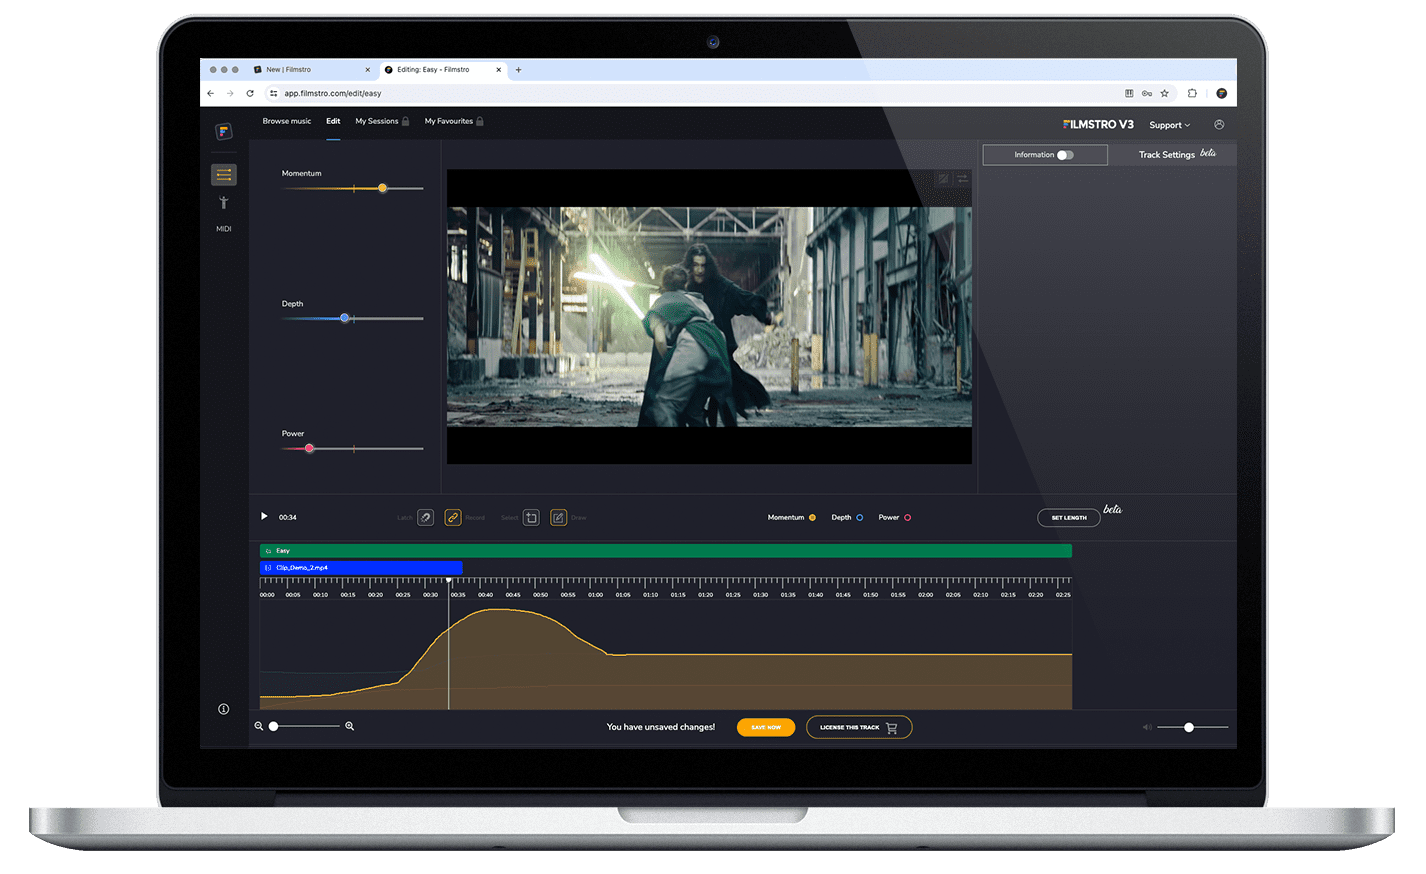Pick the Draw tool icon

558,518
